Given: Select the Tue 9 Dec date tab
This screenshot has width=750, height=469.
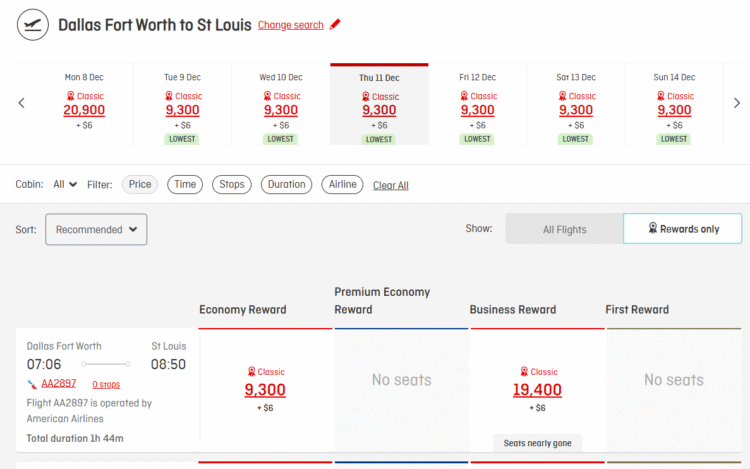Looking at the screenshot, I should click(183, 104).
